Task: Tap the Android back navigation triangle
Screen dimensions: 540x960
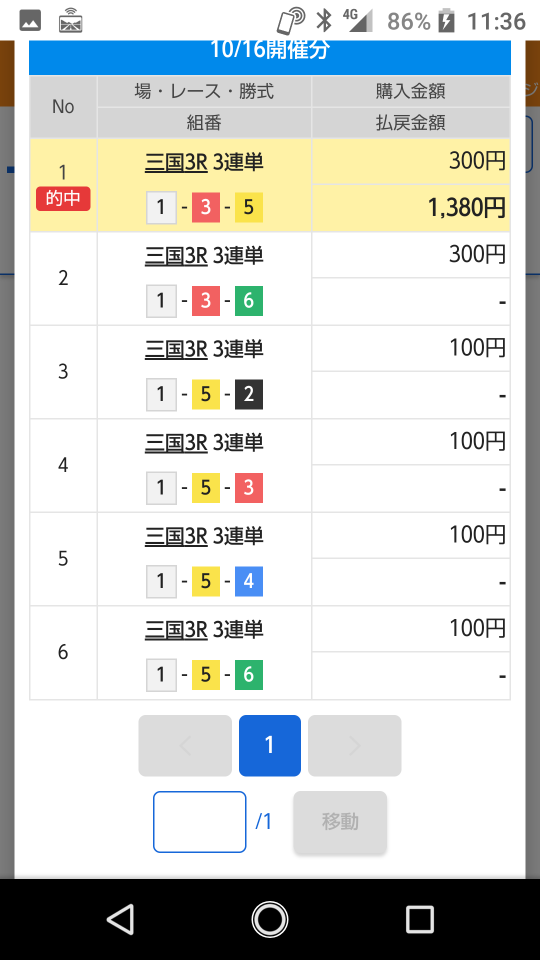Action: (x=121, y=920)
